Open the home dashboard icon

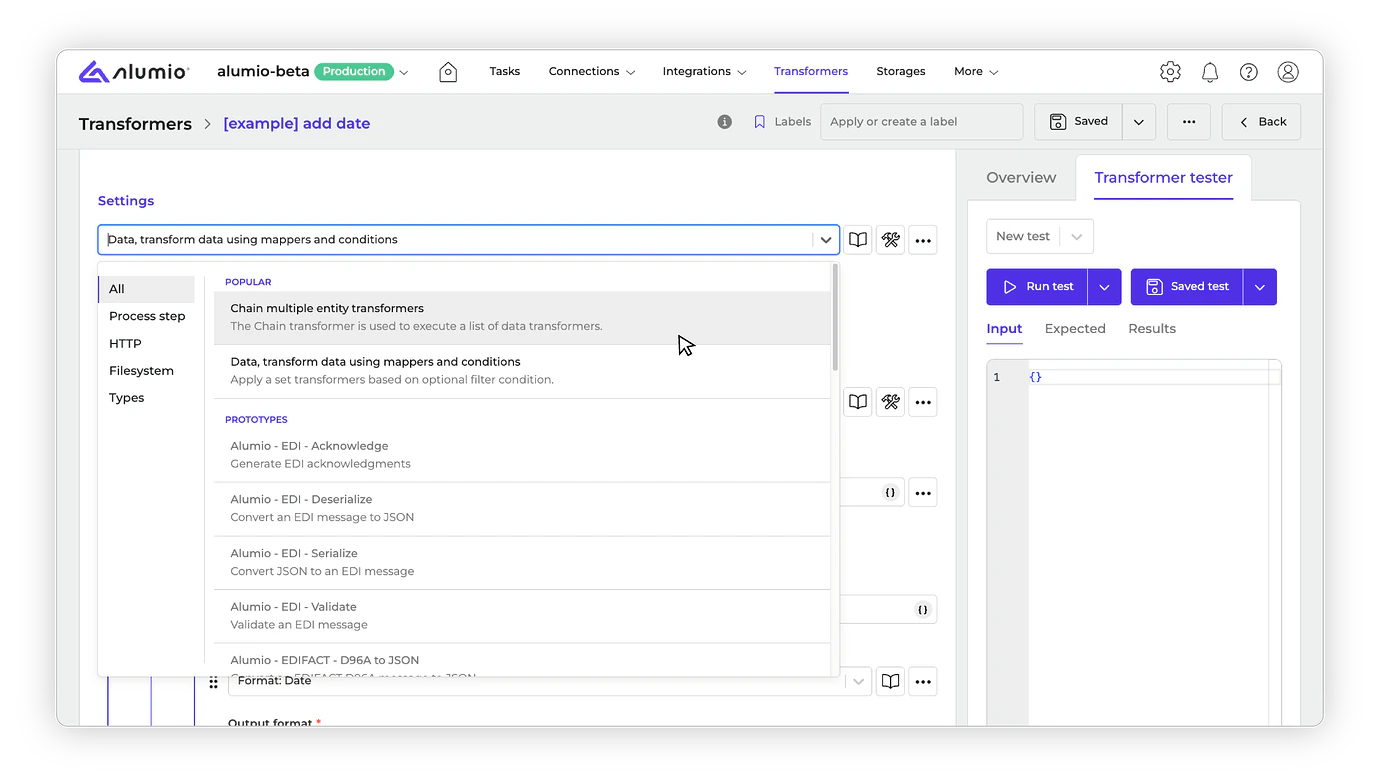(448, 72)
